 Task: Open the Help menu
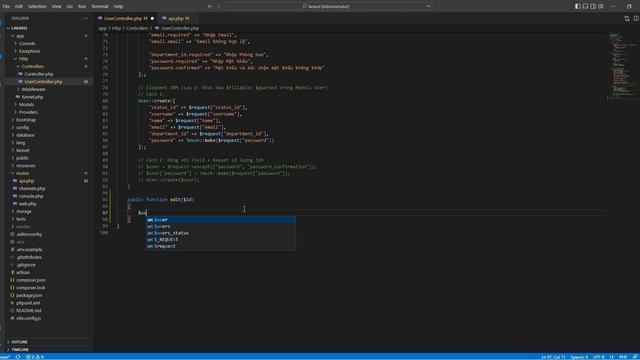[118, 7]
